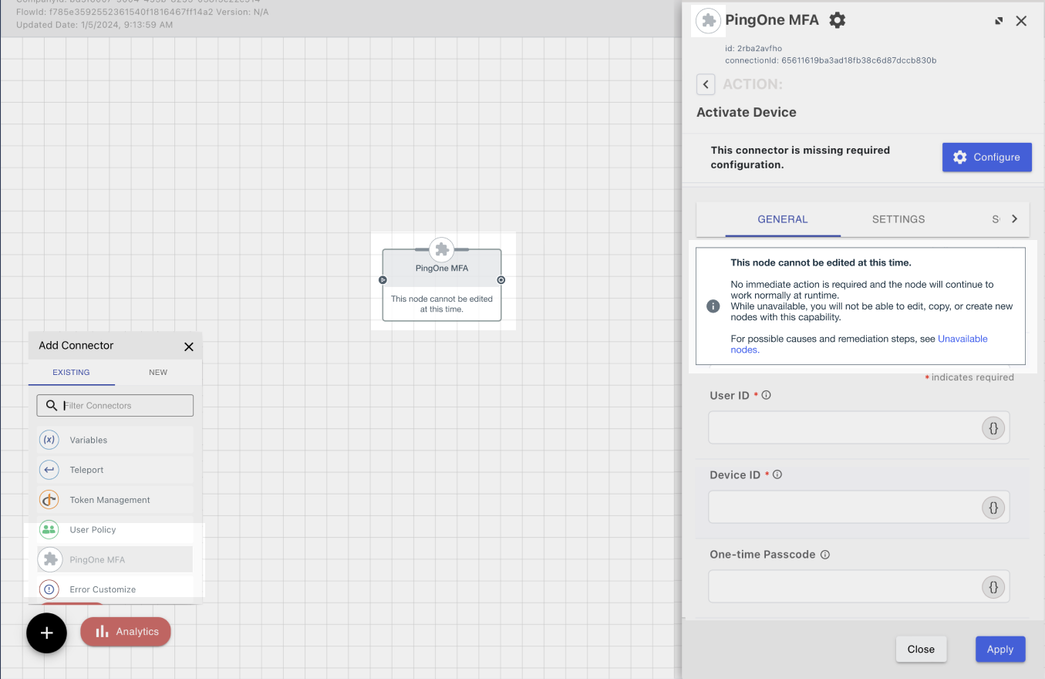Open variable picker for User ID field
This screenshot has height=679, width=1045.
[x=993, y=428]
